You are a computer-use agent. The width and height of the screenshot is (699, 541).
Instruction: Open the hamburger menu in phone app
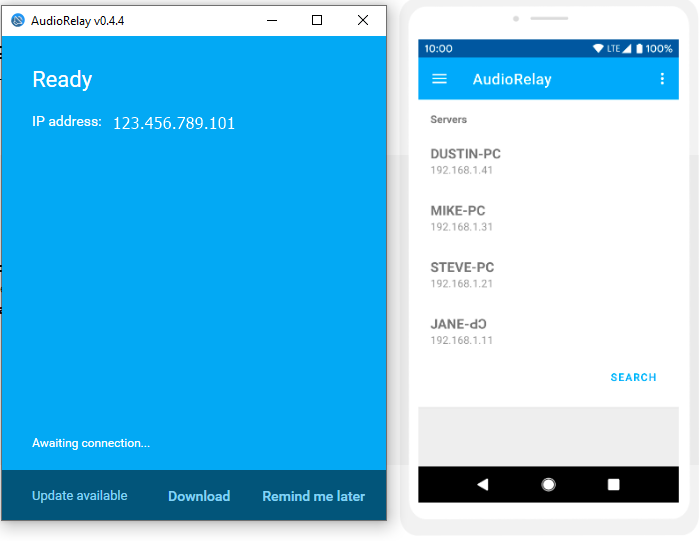point(439,79)
